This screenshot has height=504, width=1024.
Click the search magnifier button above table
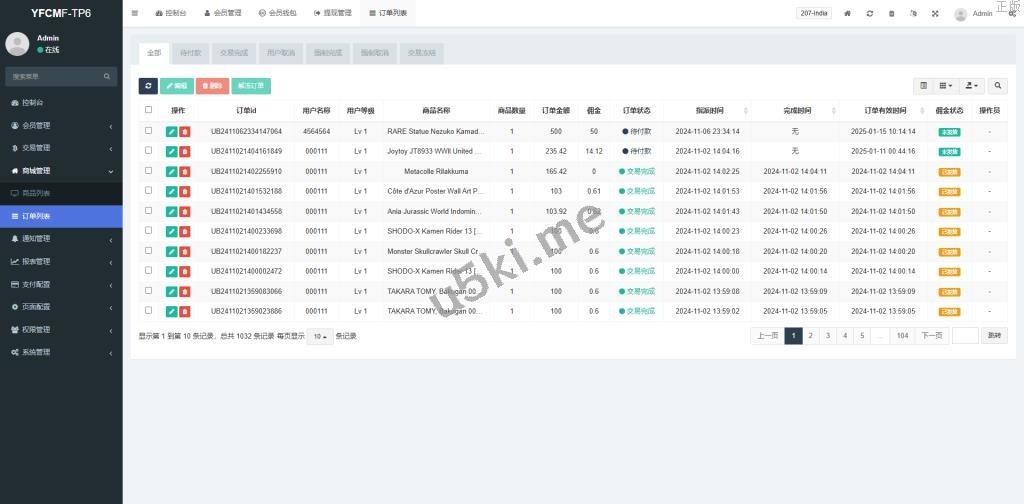click(x=998, y=86)
